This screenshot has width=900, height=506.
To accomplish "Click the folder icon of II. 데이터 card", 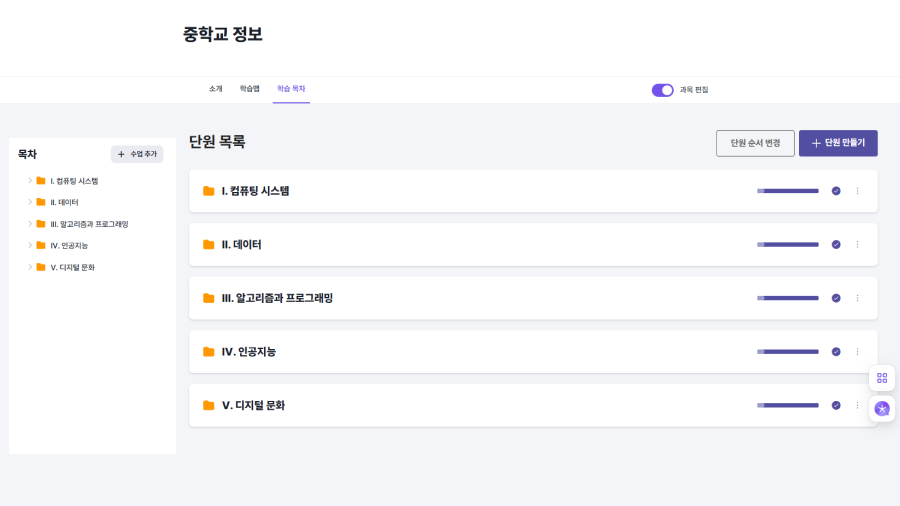I will click(x=209, y=245).
